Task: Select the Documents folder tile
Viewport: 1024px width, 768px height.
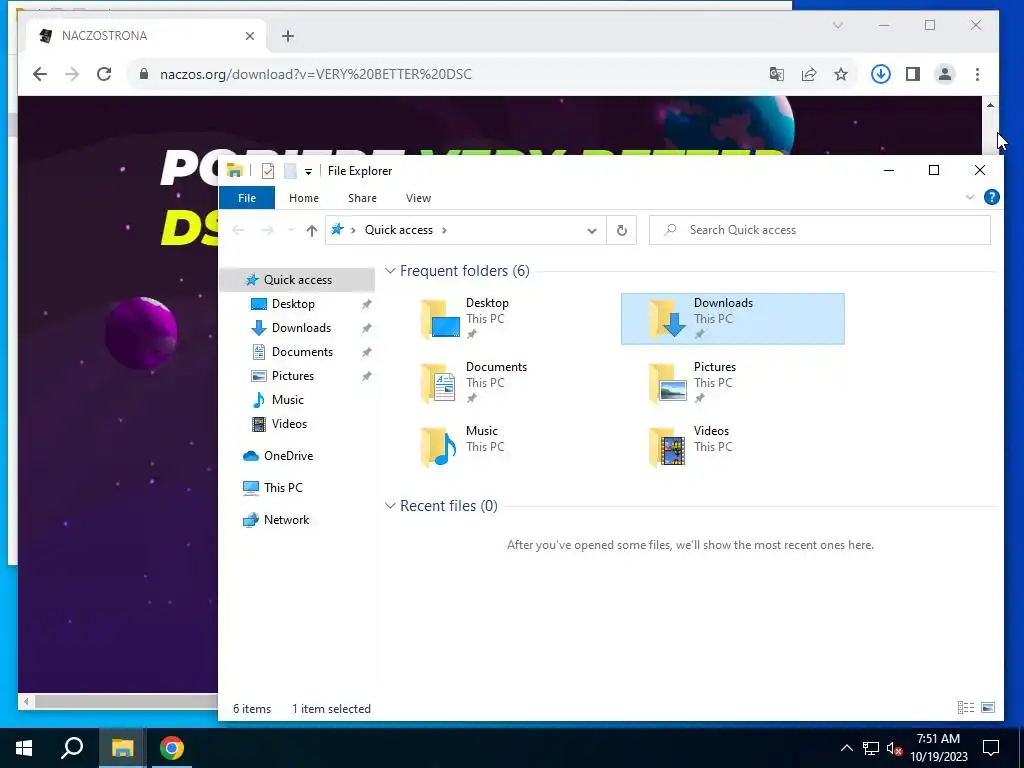Action: (x=505, y=383)
